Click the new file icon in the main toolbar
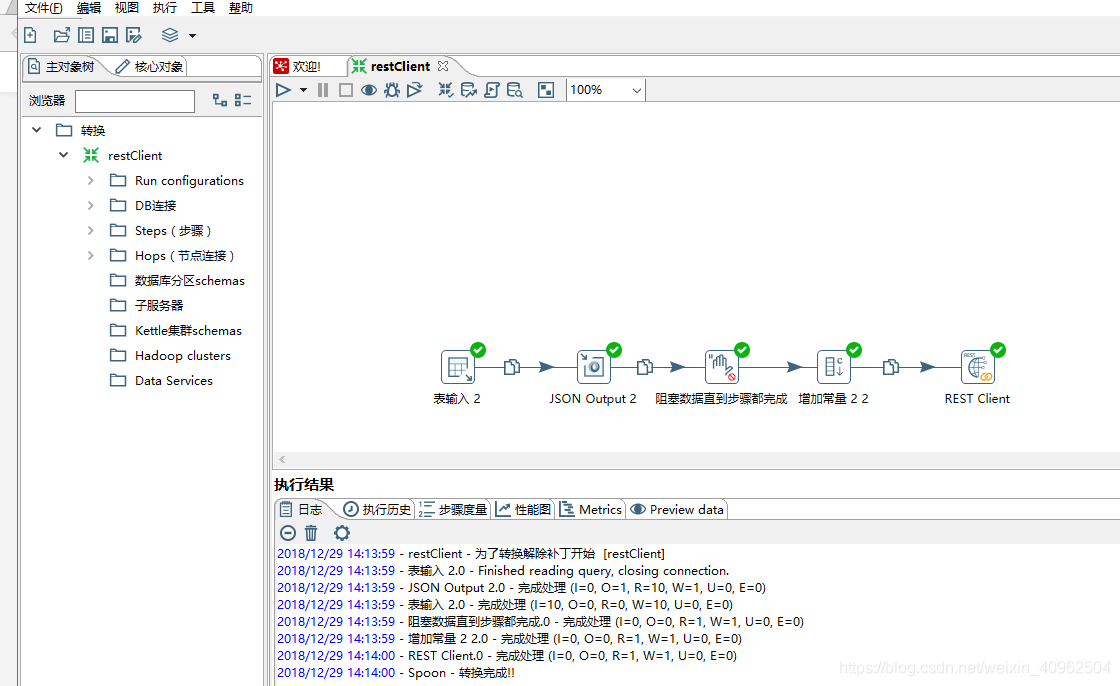The height and width of the screenshot is (686, 1120). pyautogui.click(x=30, y=34)
